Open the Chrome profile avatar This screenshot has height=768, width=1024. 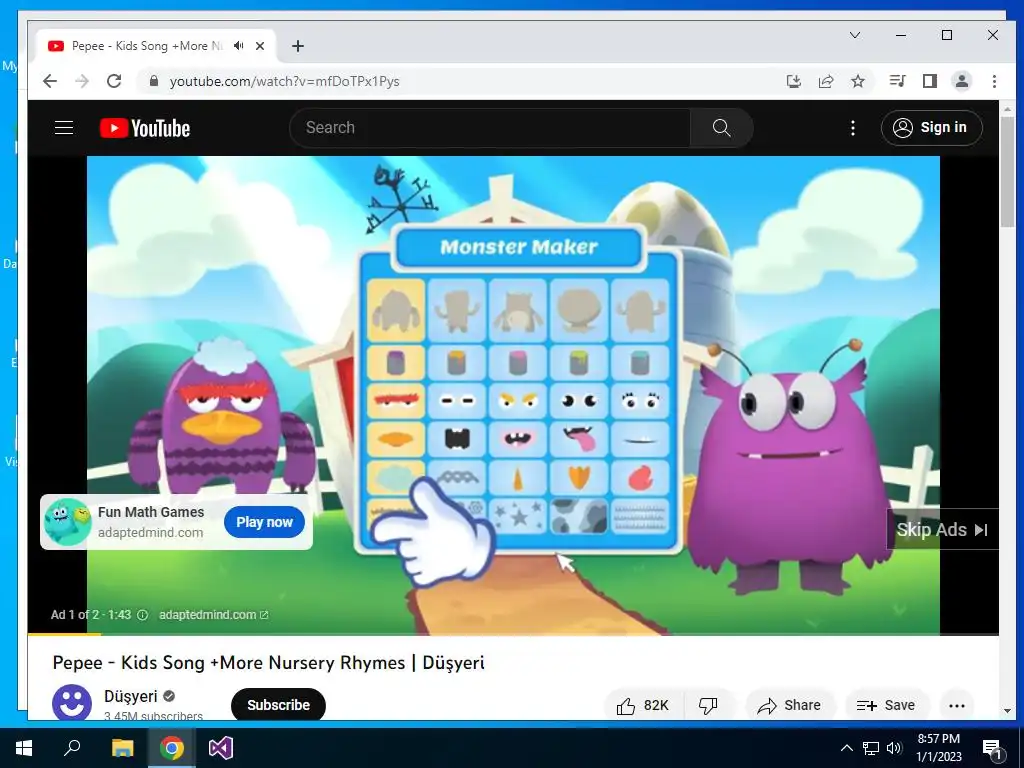(962, 81)
